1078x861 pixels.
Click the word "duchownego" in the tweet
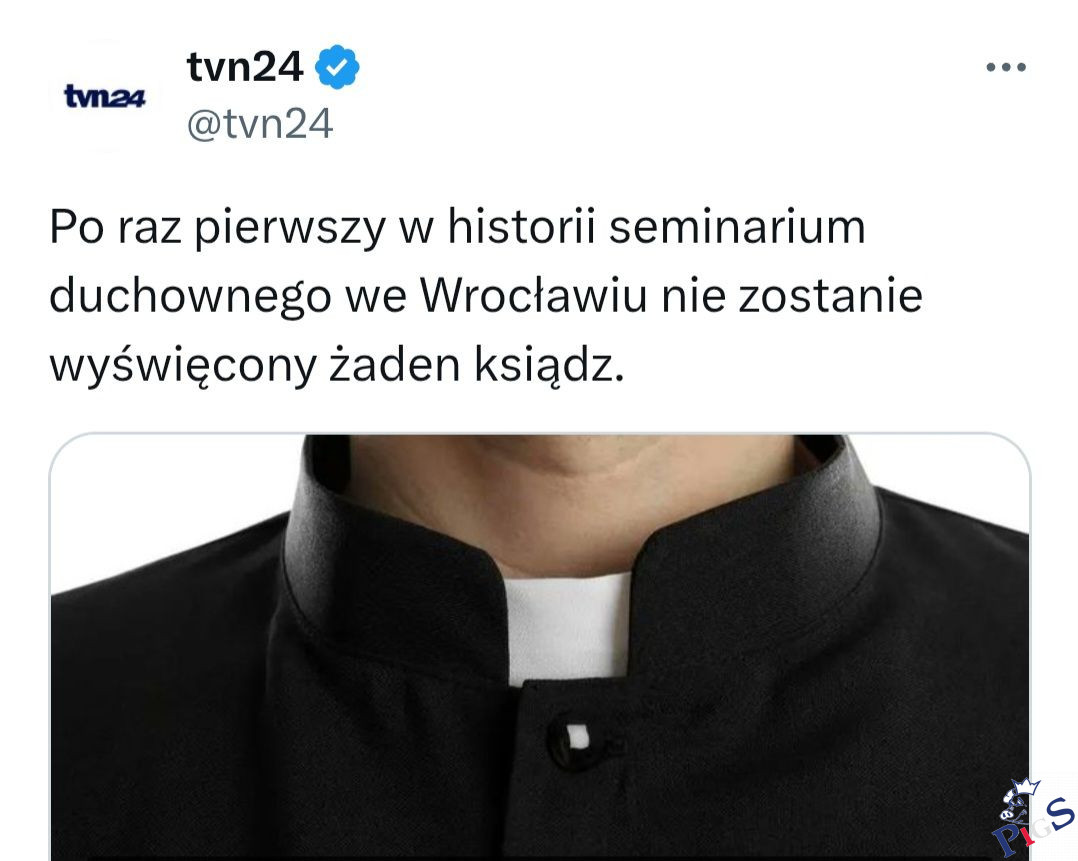[190, 296]
